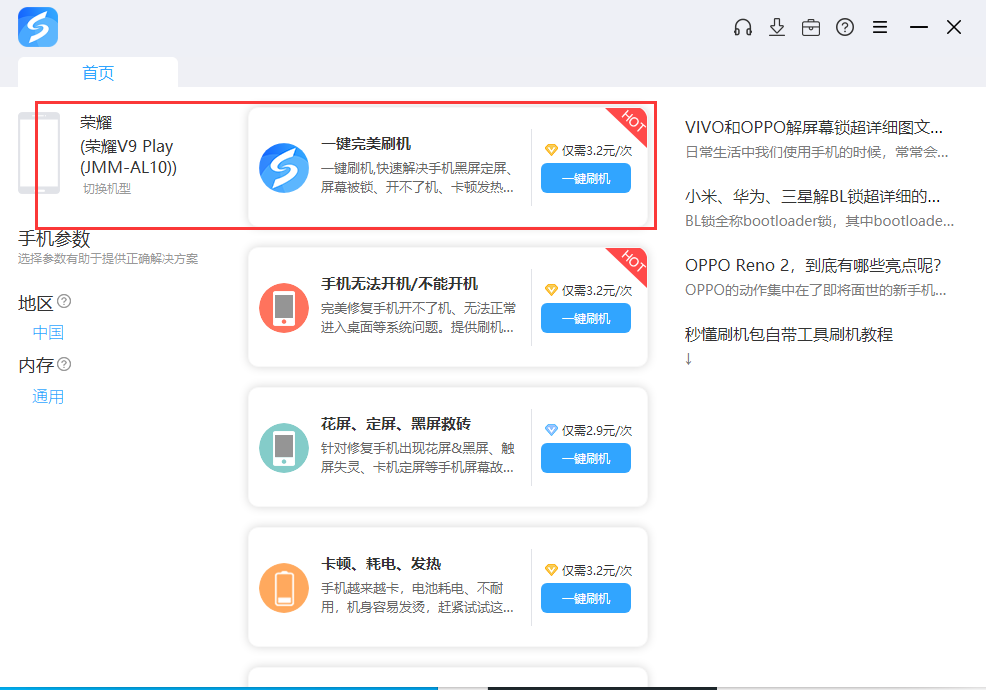Click 一键刷机 button for 花屏、定屏、黑屏救砖
The width and height of the screenshot is (986, 690).
pos(585,459)
